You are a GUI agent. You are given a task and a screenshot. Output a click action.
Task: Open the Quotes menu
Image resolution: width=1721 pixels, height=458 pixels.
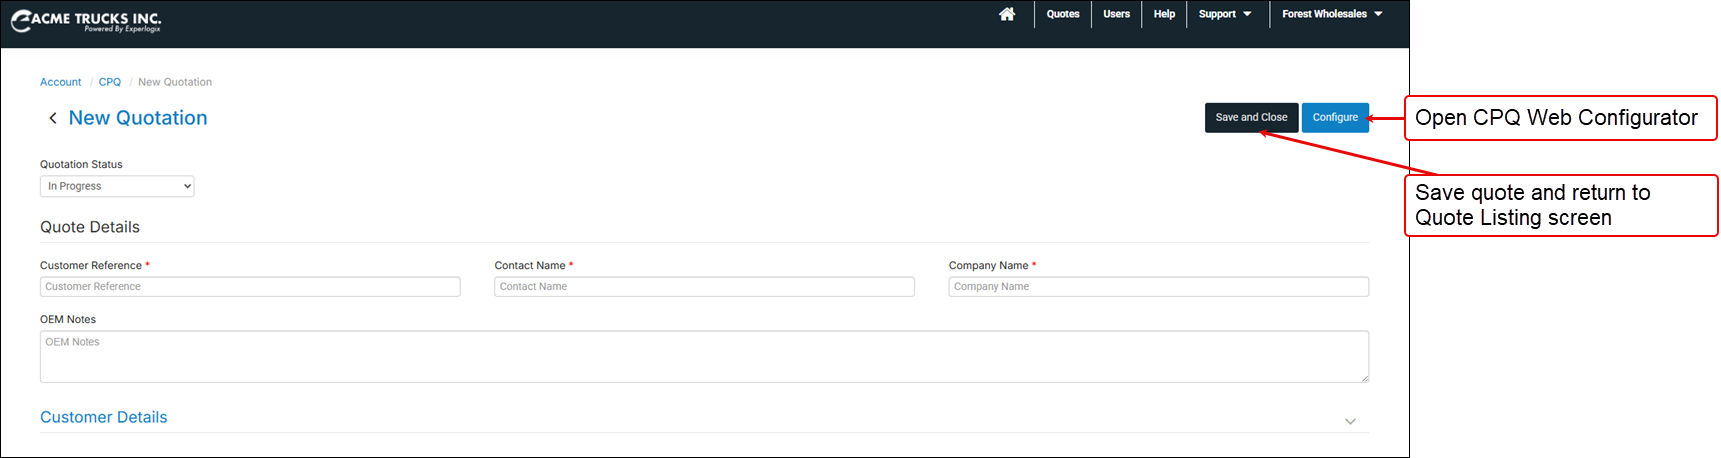pyautogui.click(x=1062, y=14)
